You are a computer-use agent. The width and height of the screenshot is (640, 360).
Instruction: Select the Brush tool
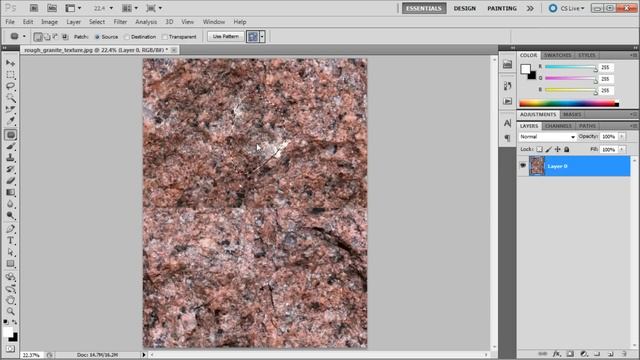pos(11,147)
